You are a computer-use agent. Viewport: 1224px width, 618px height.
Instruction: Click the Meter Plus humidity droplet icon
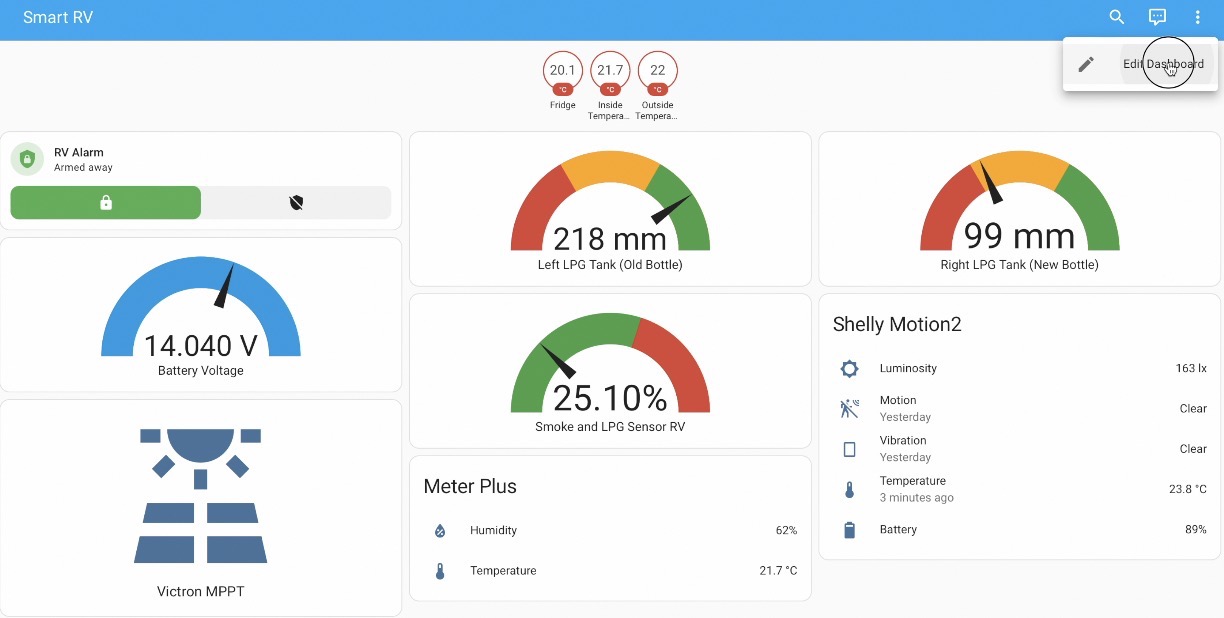point(439,530)
